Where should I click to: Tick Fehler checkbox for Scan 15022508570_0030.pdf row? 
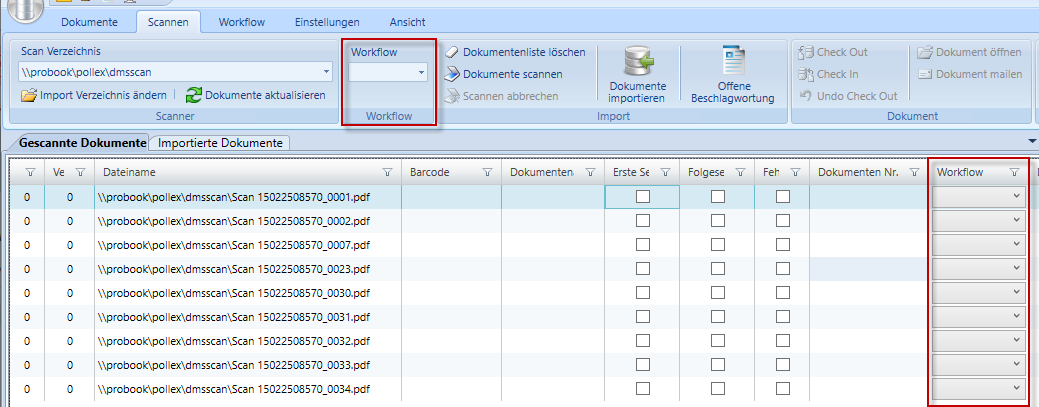click(x=782, y=293)
